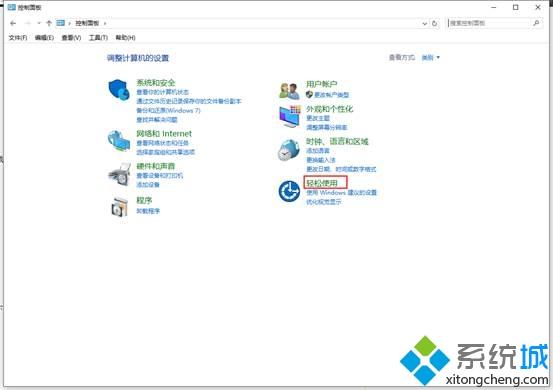Screen dimensions: 553x390
Task: Expand the address bar history dropdown
Action: point(425,23)
